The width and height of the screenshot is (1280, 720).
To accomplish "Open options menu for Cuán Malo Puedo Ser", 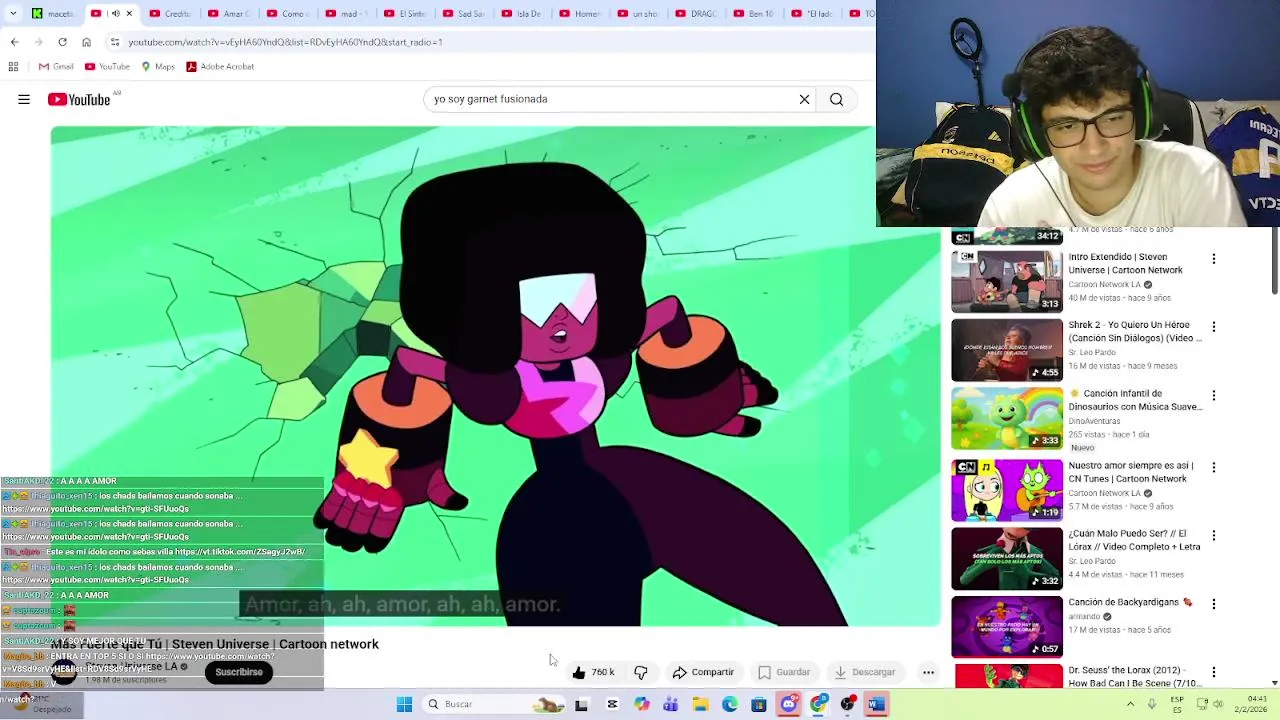I will point(1214,536).
